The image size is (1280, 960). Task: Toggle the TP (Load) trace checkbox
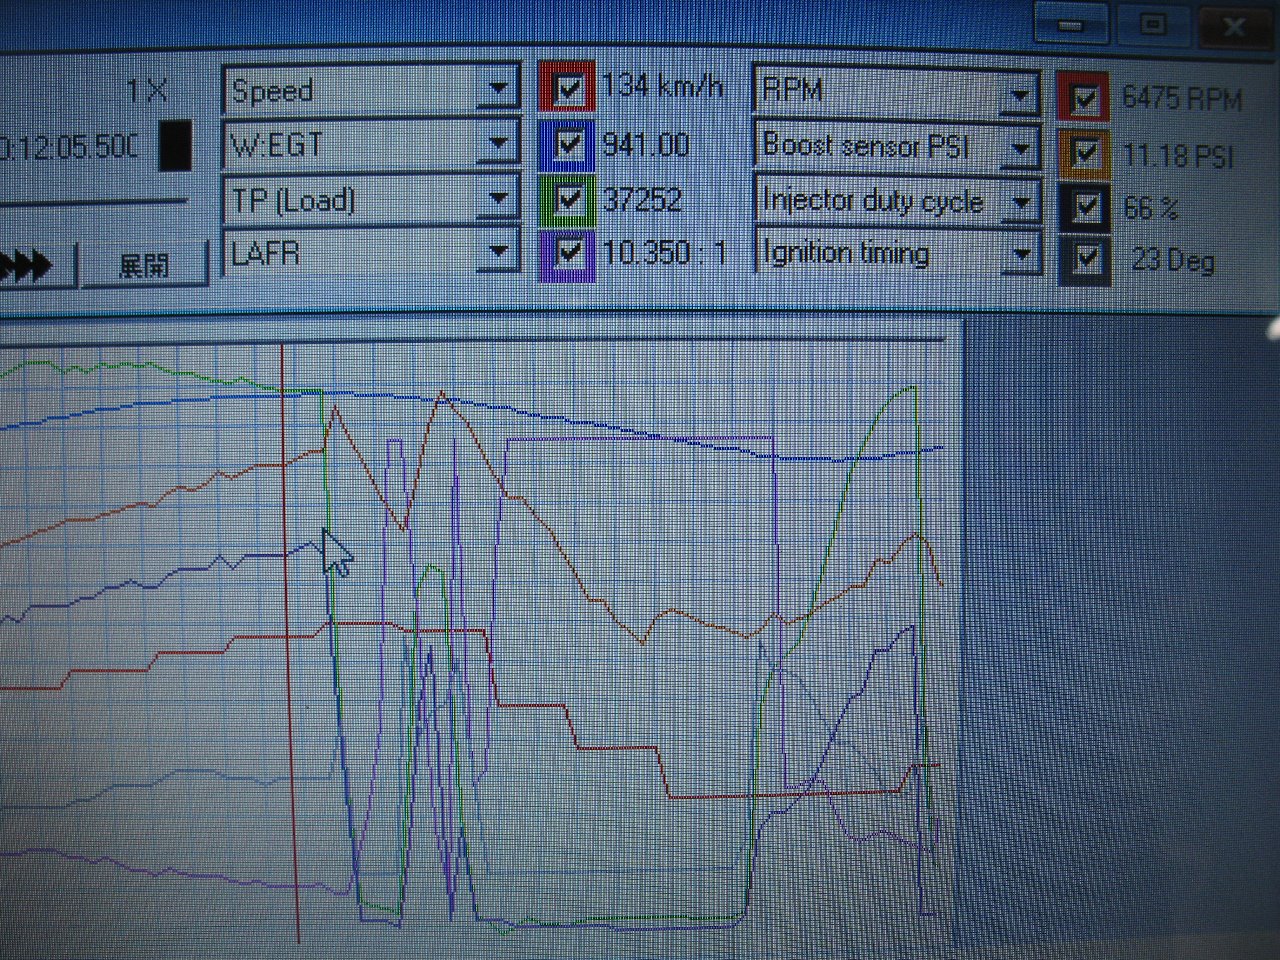click(x=568, y=198)
